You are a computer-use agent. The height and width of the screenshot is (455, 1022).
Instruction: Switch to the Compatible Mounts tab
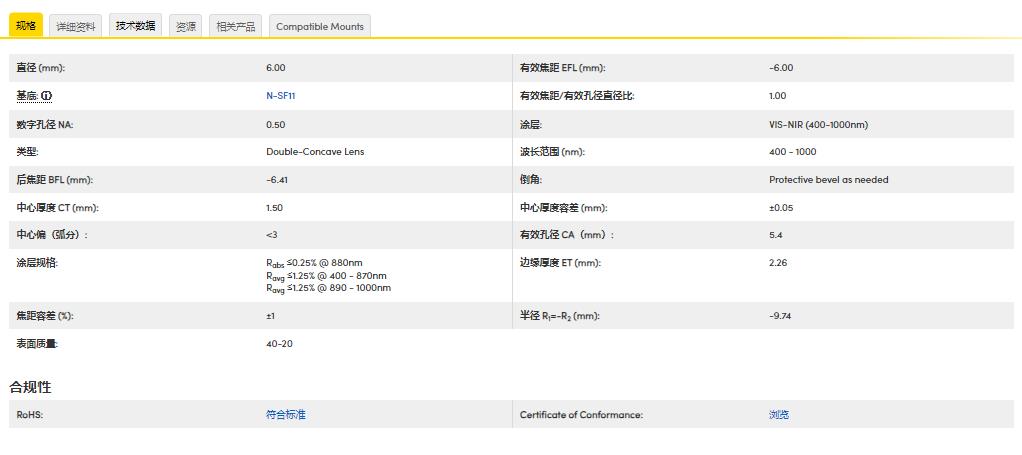pyautogui.click(x=320, y=26)
